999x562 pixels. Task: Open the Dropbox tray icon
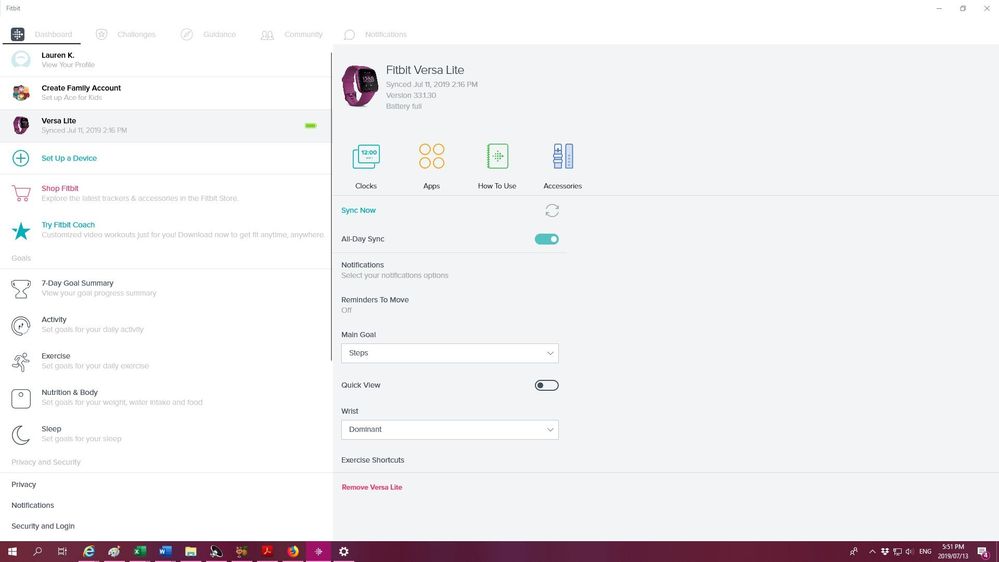885,552
